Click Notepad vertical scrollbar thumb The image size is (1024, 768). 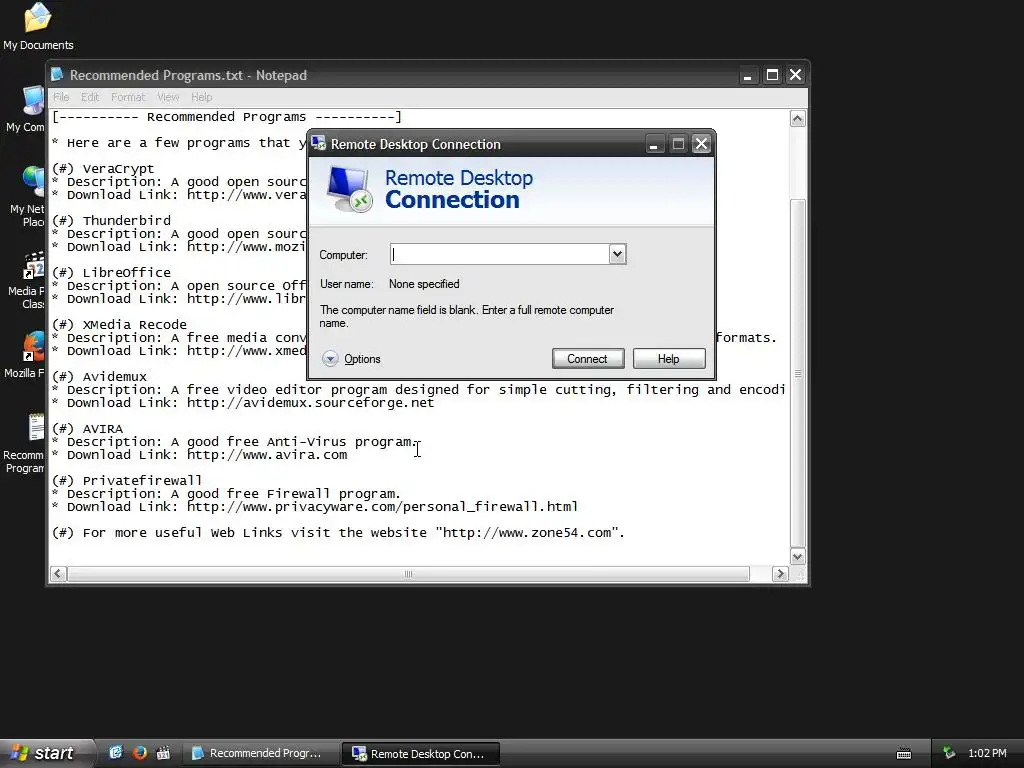coord(797,373)
